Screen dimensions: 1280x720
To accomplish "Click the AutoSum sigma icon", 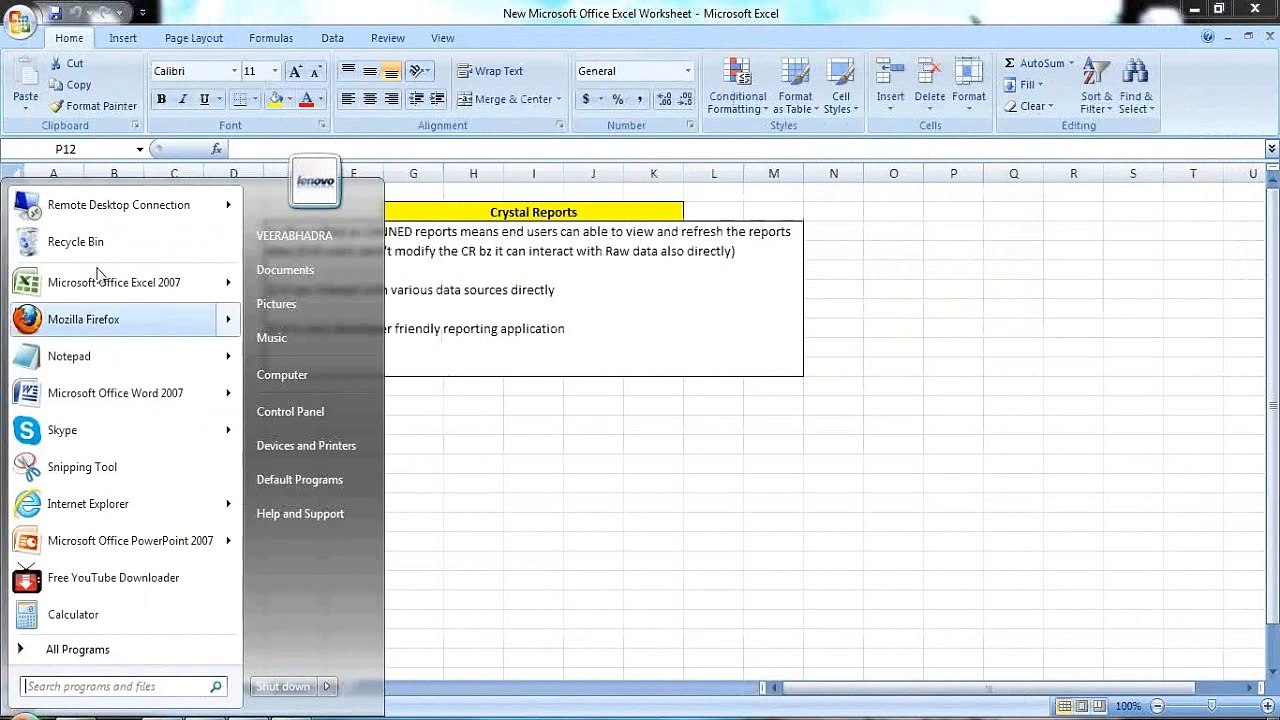I will (1009, 63).
